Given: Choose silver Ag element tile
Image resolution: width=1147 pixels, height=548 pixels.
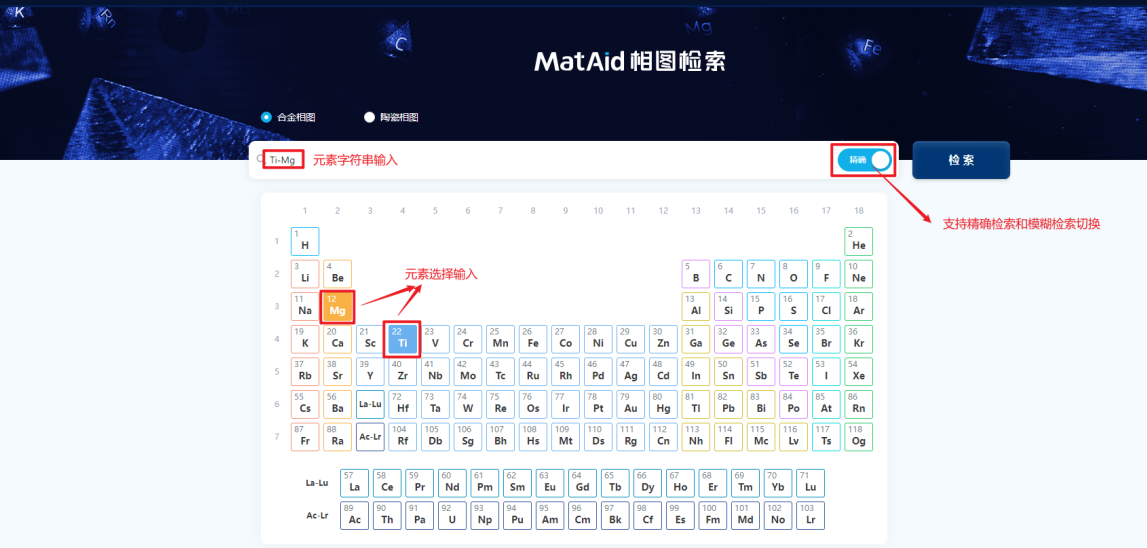Looking at the screenshot, I should (x=631, y=372).
